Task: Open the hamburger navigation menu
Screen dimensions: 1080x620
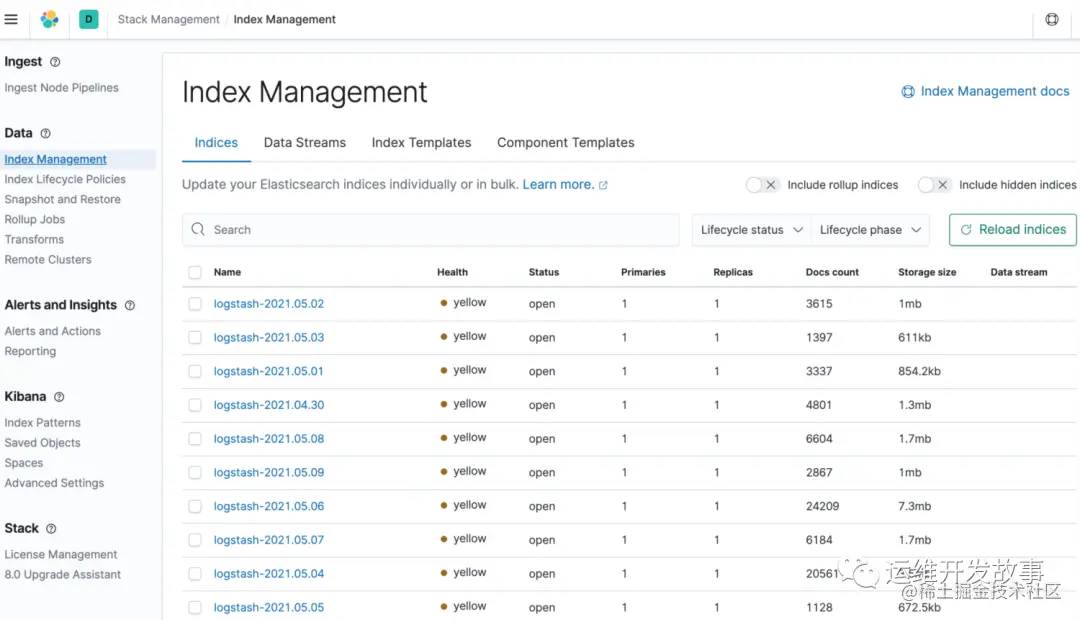Action: [x=11, y=19]
